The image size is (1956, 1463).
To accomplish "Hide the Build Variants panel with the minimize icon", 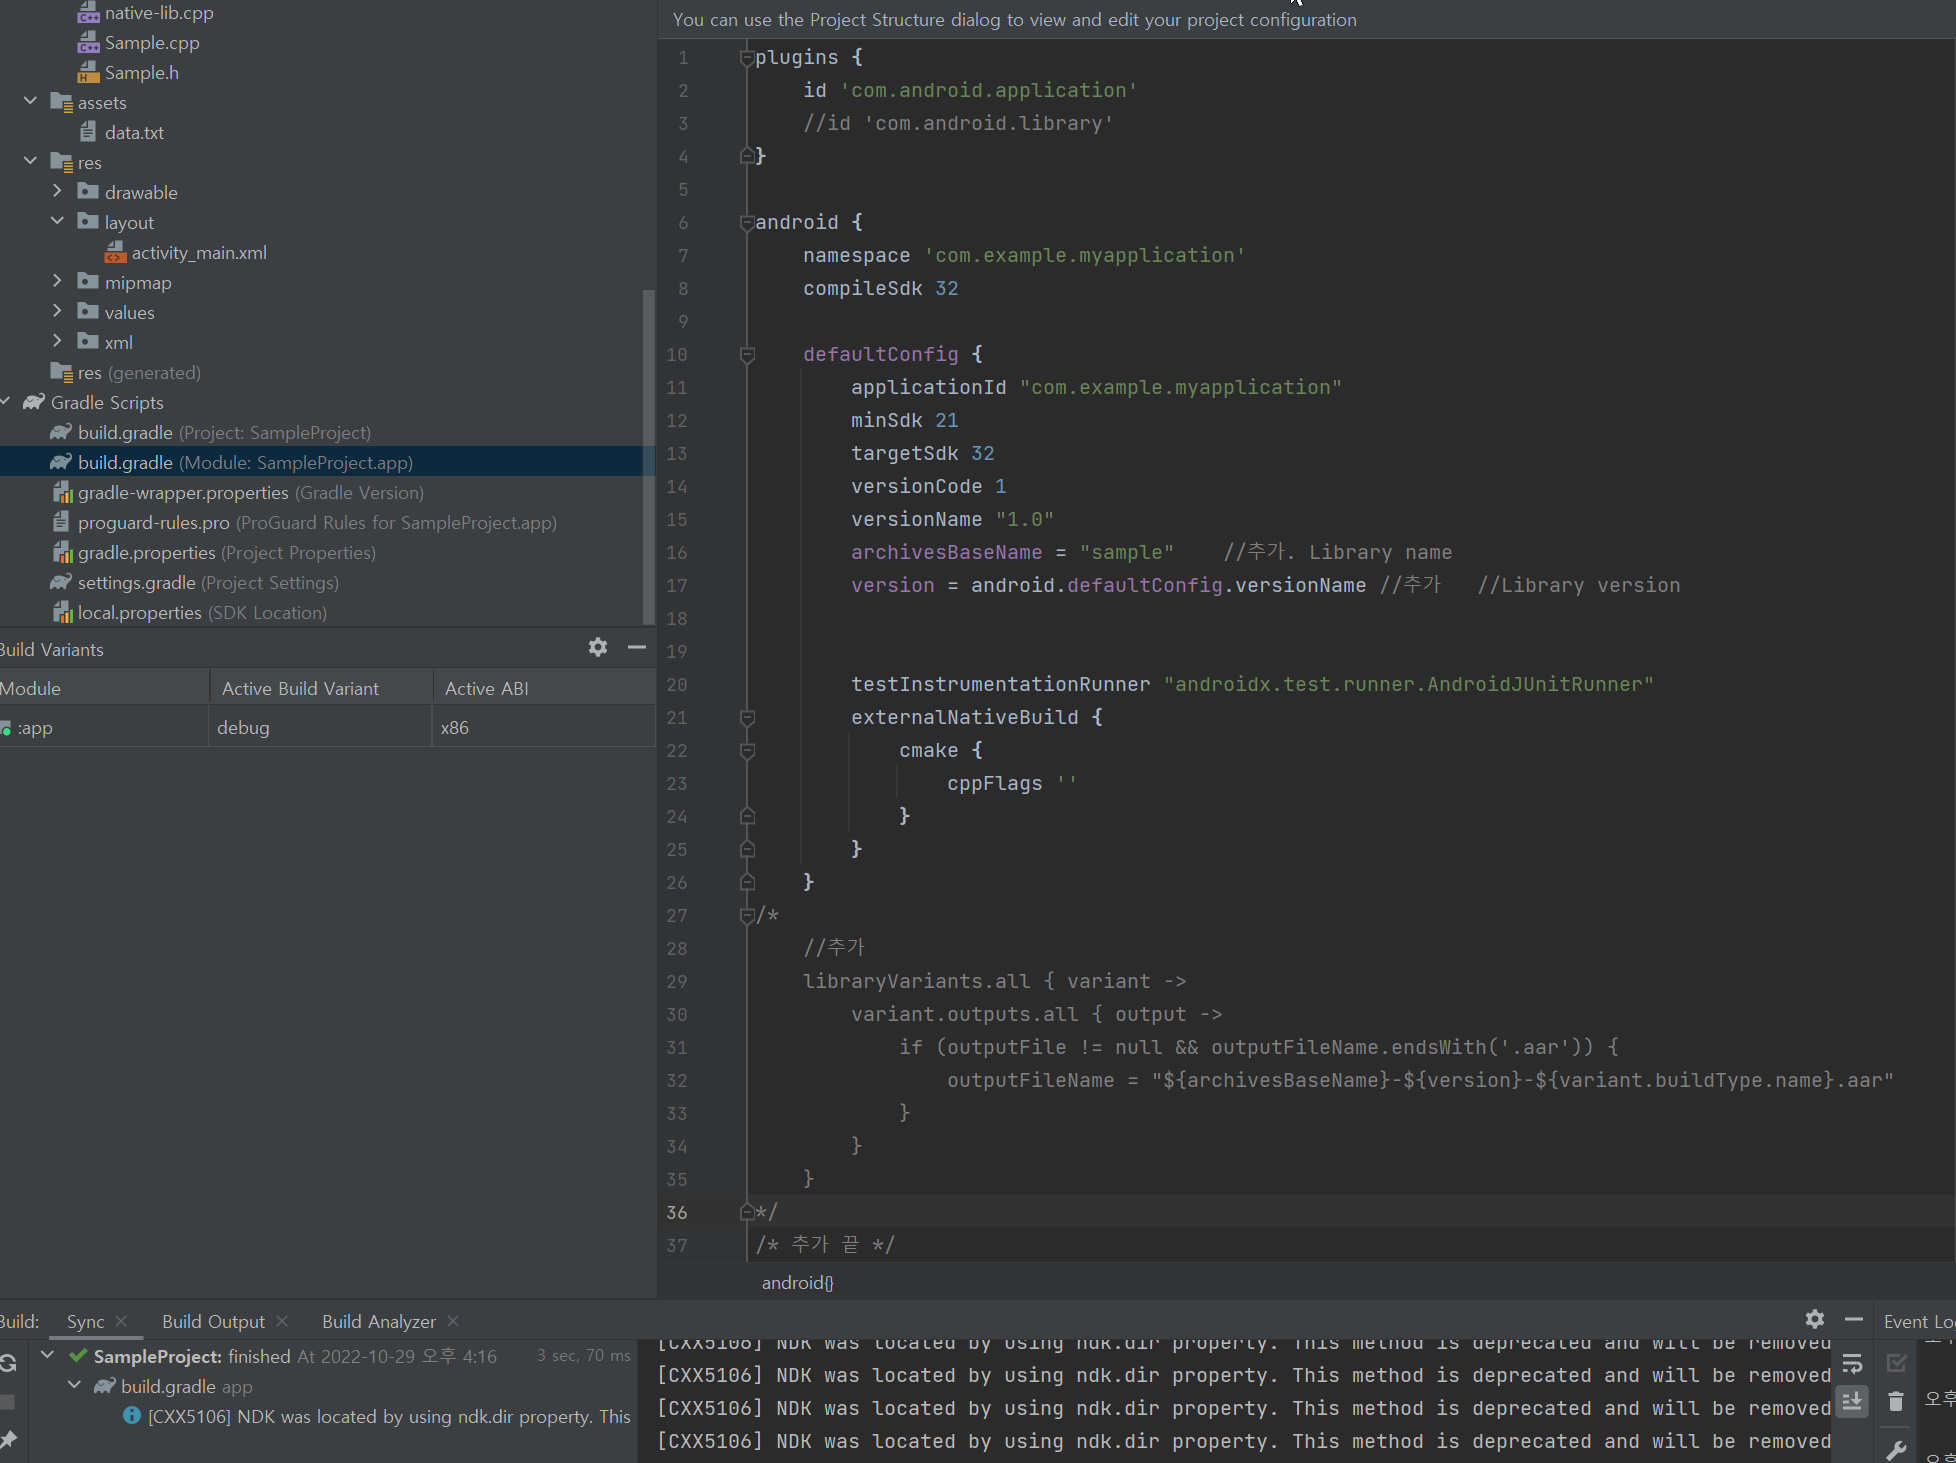I will pos(637,647).
